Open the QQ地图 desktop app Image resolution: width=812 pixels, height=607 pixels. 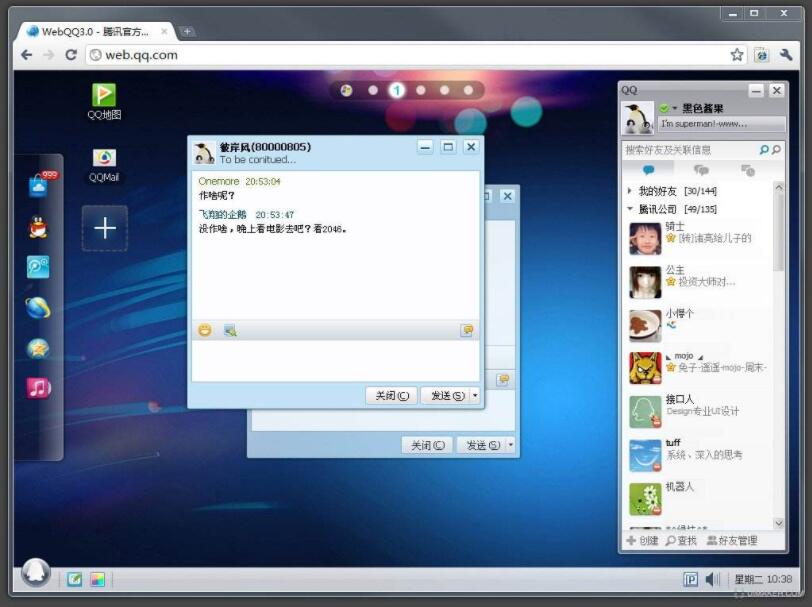pos(104,101)
